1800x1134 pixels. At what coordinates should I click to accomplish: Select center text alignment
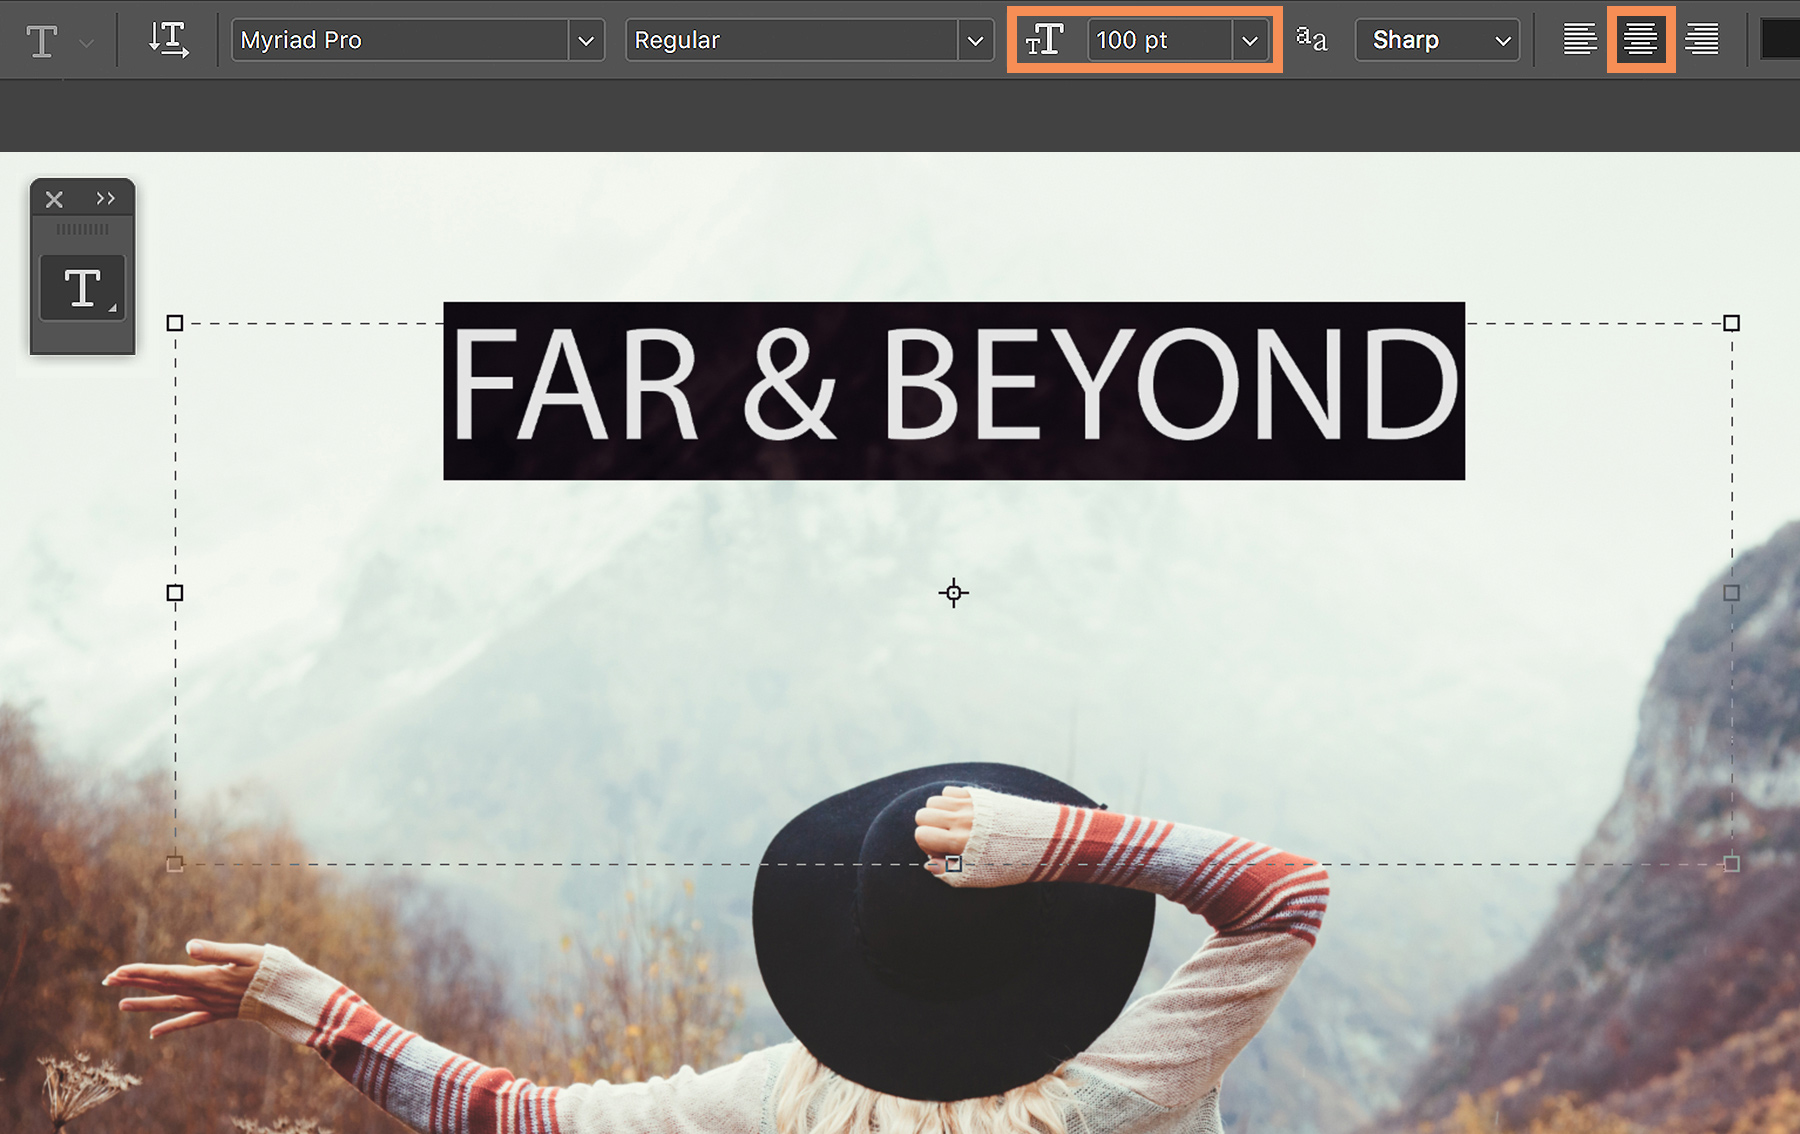coord(1641,40)
